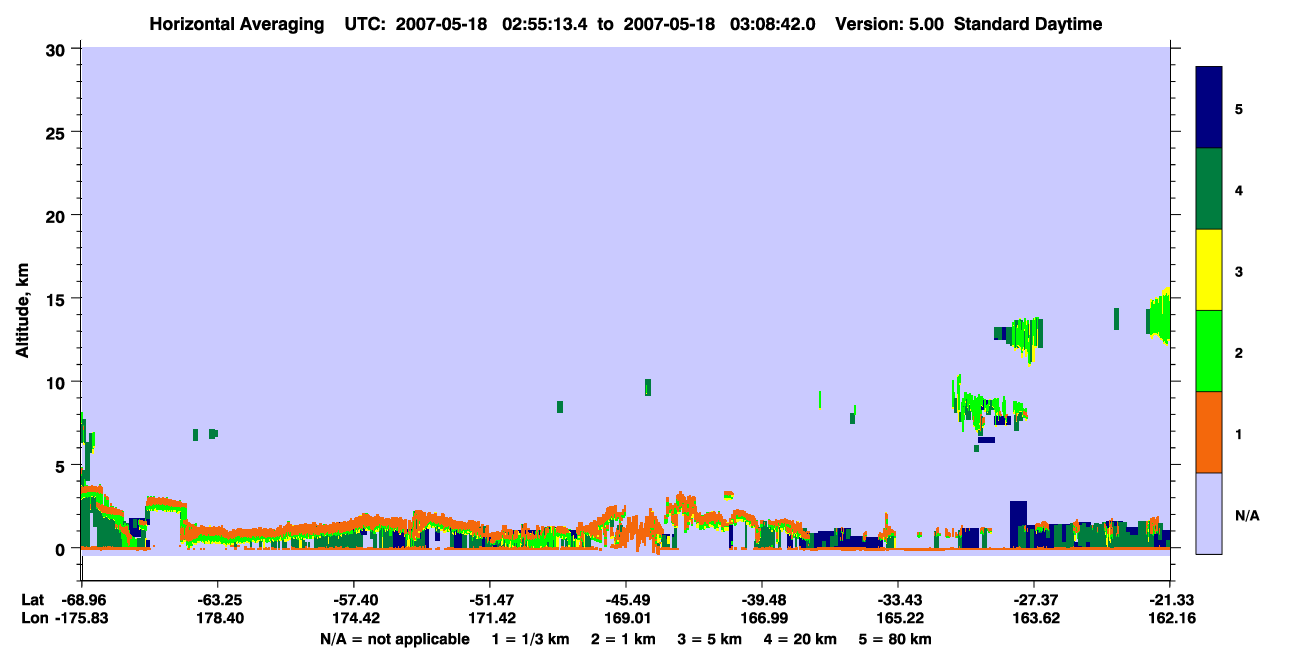Click the dark blue colorbar segment labeled 5
This screenshot has width=1300, height=667.
[1209, 108]
